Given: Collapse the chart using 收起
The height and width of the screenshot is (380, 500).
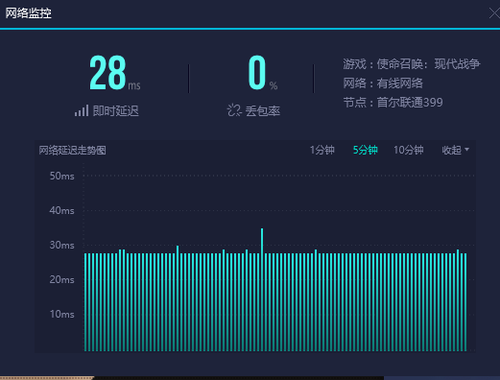Looking at the screenshot, I should point(452,150).
